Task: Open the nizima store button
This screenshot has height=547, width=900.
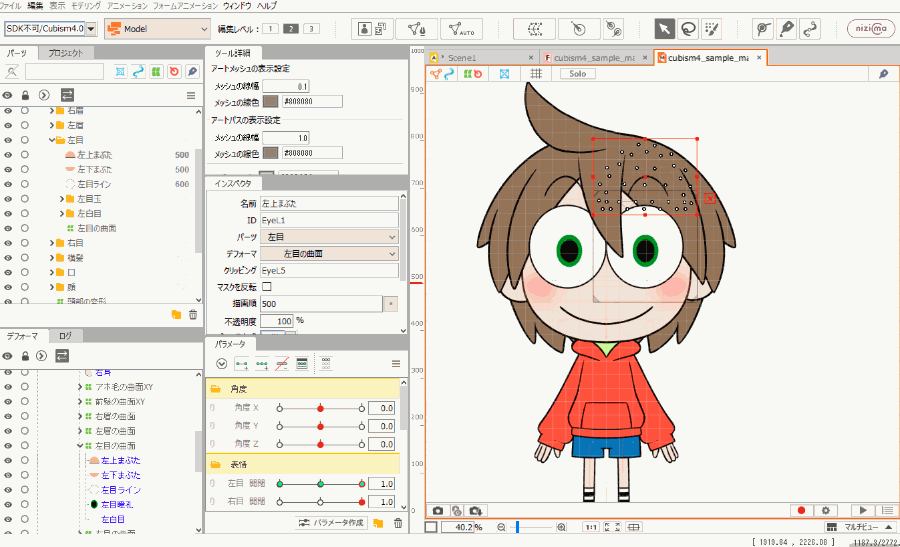Action: (871, 29)
